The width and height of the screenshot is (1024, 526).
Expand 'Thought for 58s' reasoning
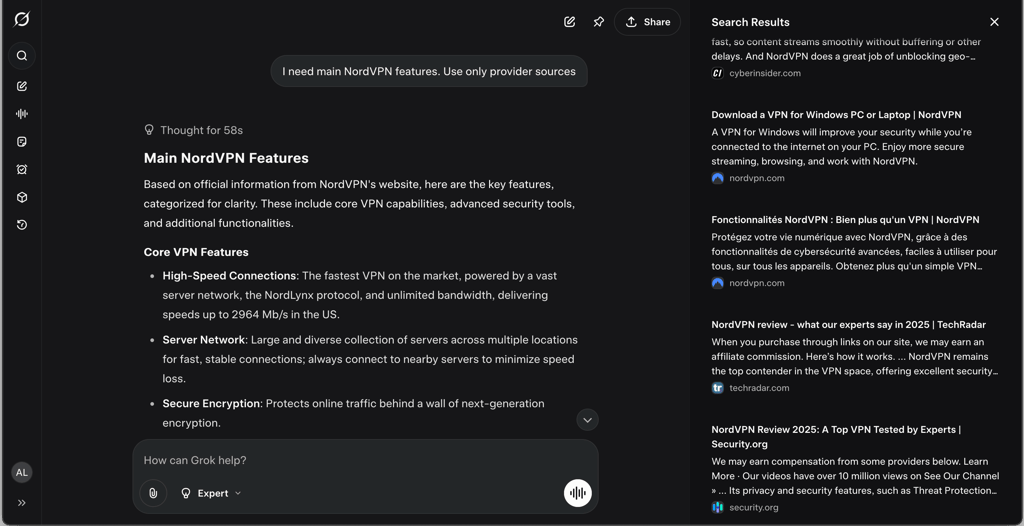point(193,130)
